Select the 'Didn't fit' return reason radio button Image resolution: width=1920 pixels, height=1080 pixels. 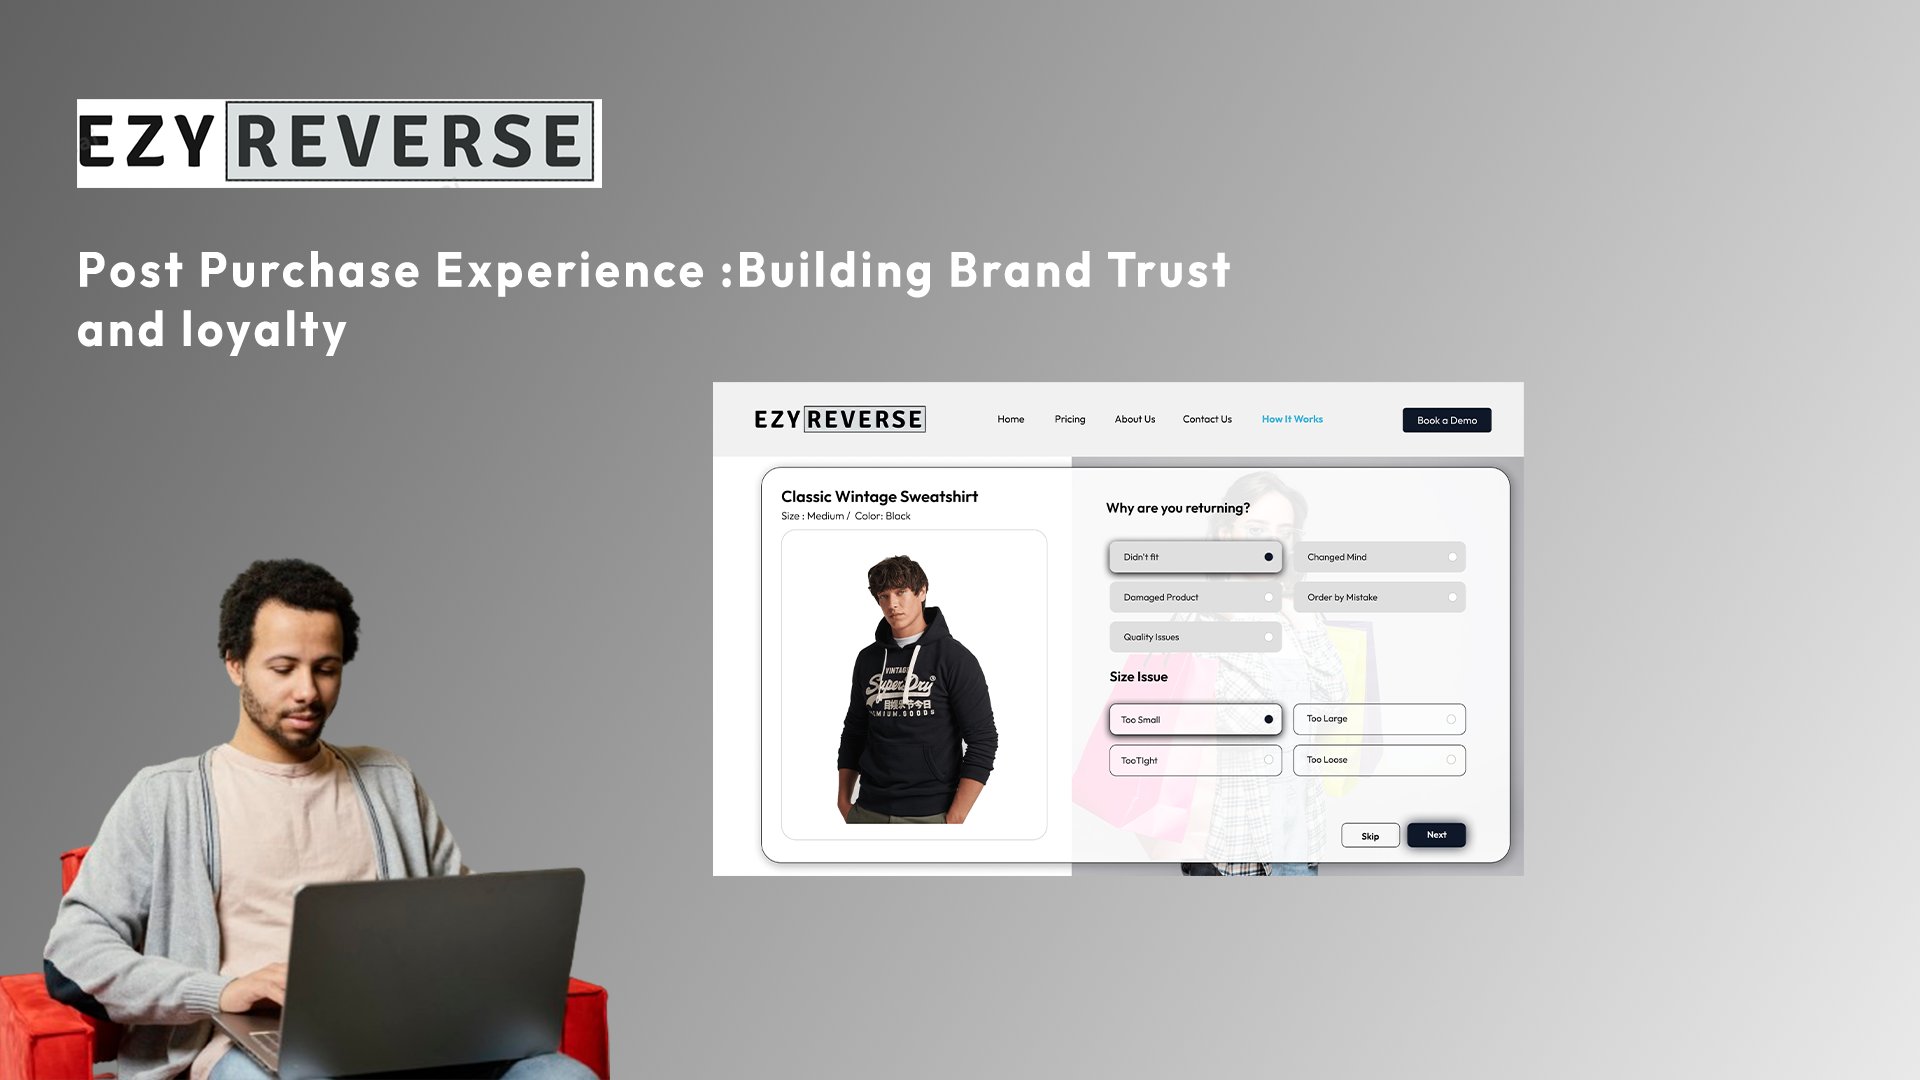pyautogui.click(x=1266, y=556)
